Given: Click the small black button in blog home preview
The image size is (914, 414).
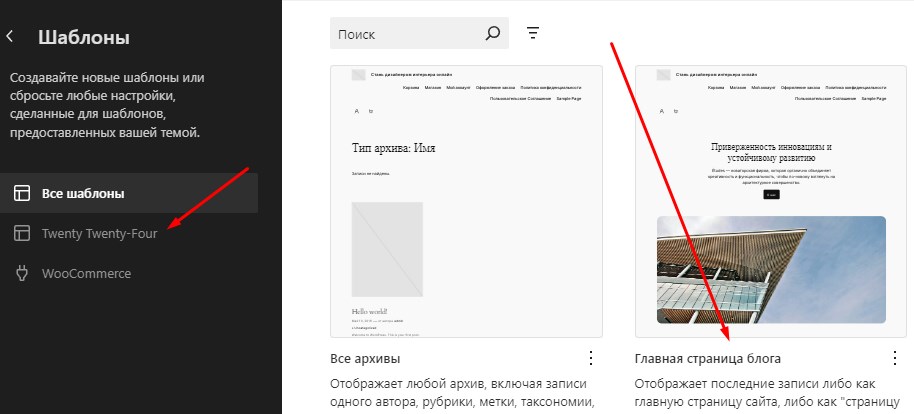Looking at the screenshot, I should [771, 194].
